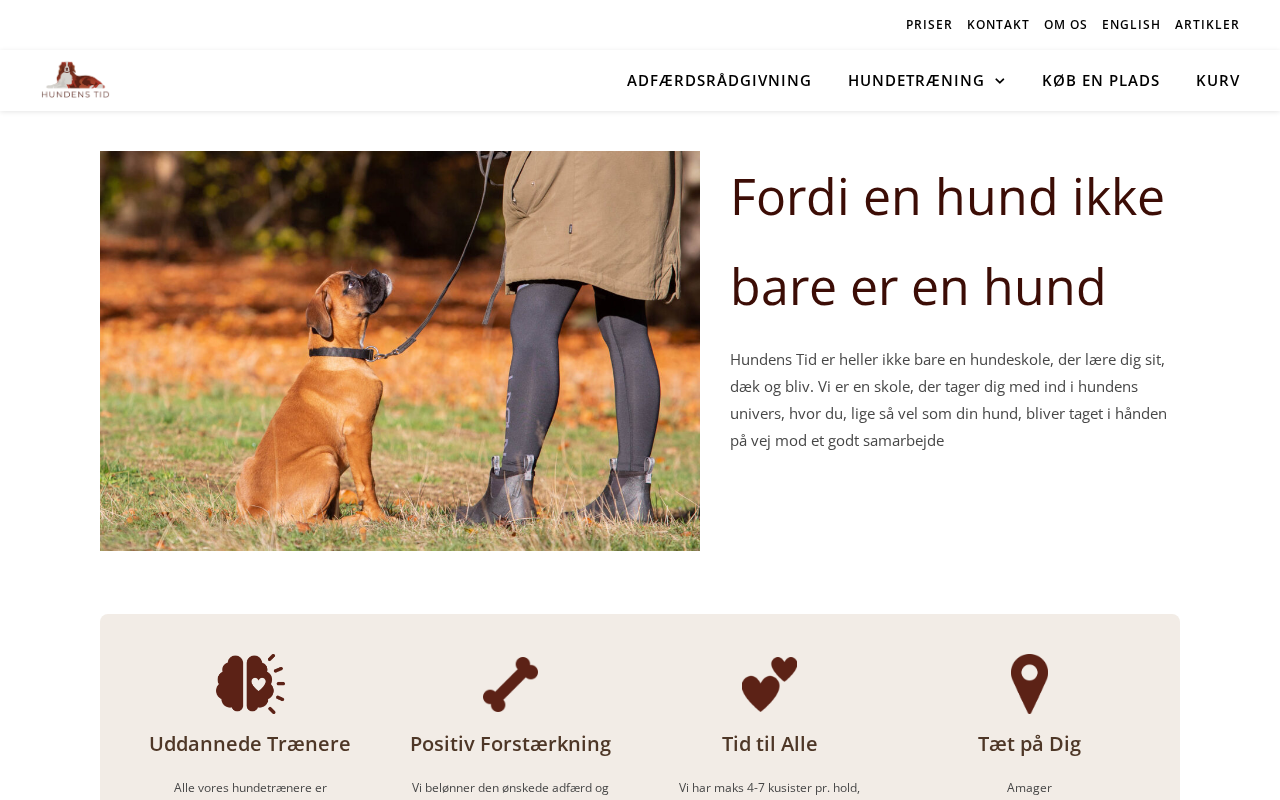Viewport: 1280px width, 800px height.
Task: Click the hearts icon above Tid til Alle
Action: (770, 684)
